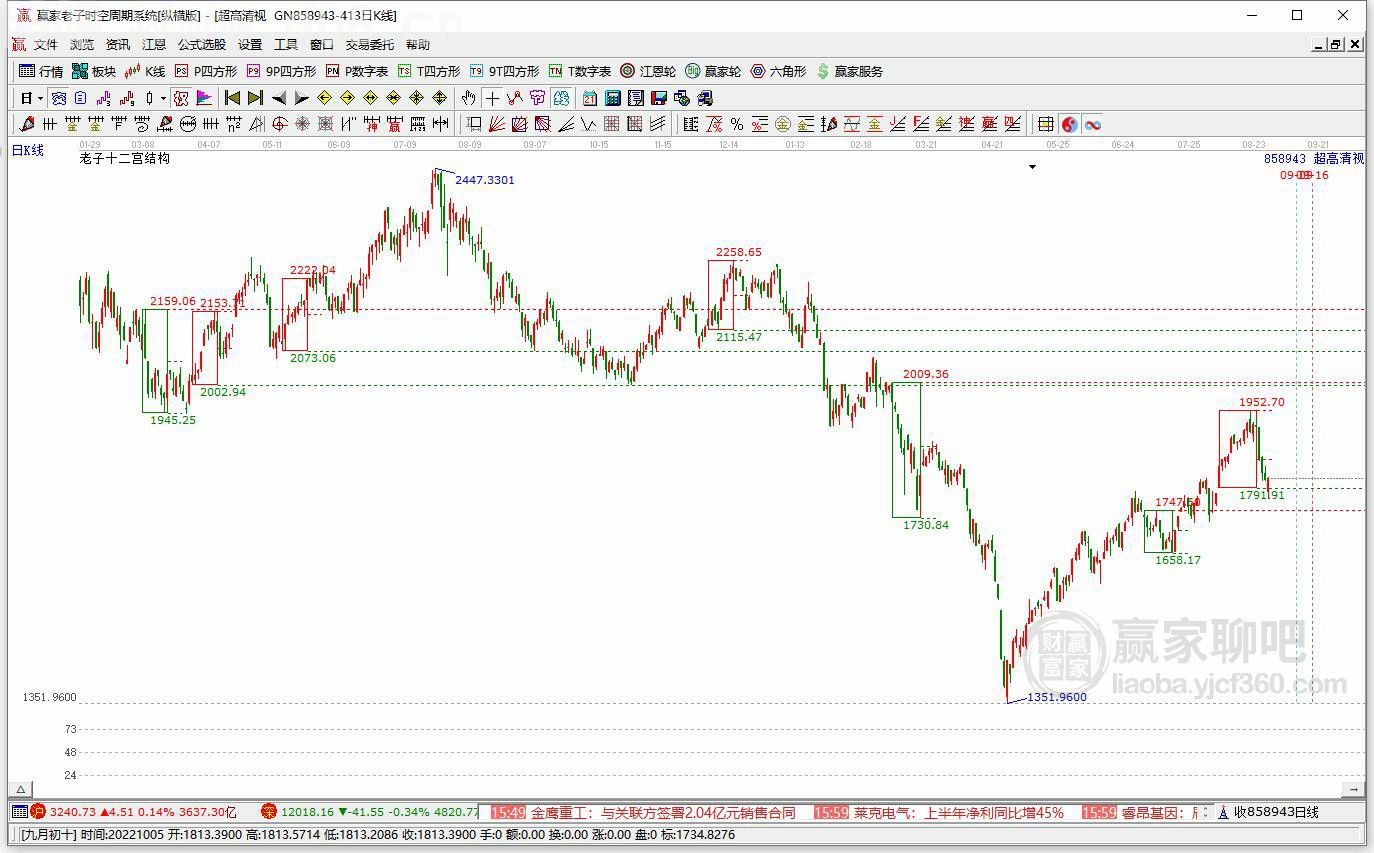
Task: Open the 江恩轮 Gann wheel
Action: pos(648,71)
